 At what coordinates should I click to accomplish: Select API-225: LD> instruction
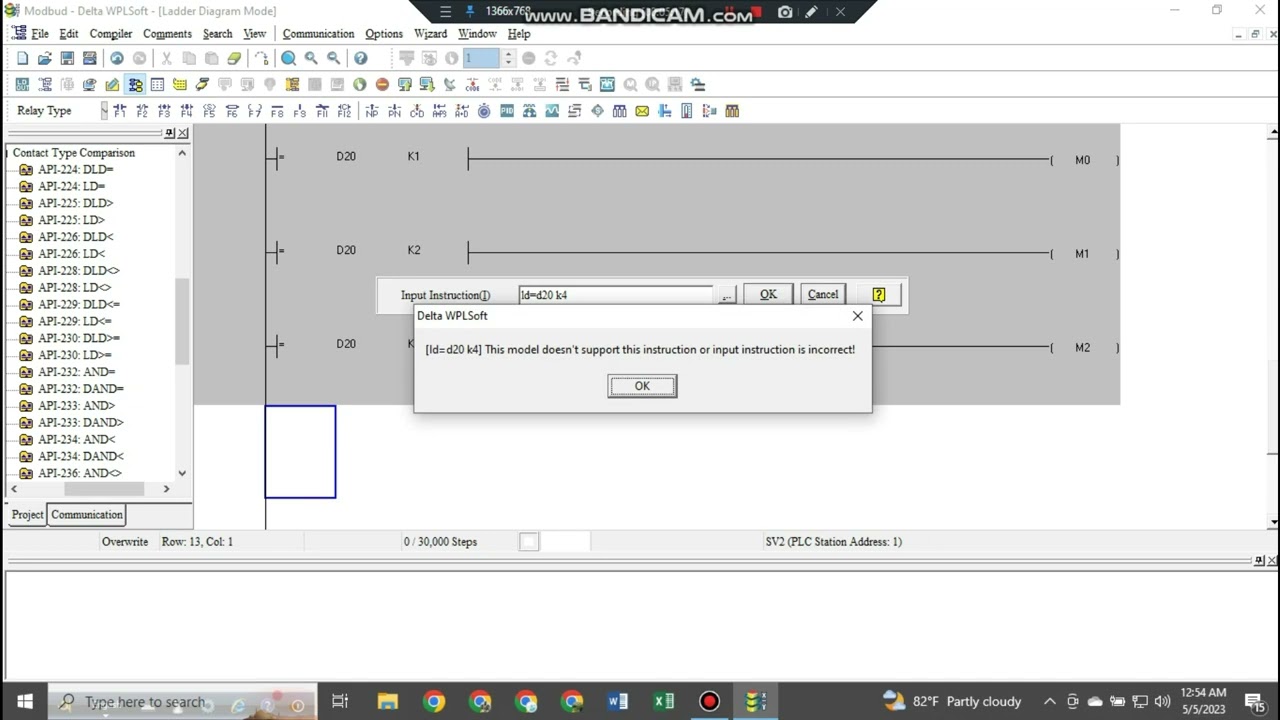pos(71,220)
